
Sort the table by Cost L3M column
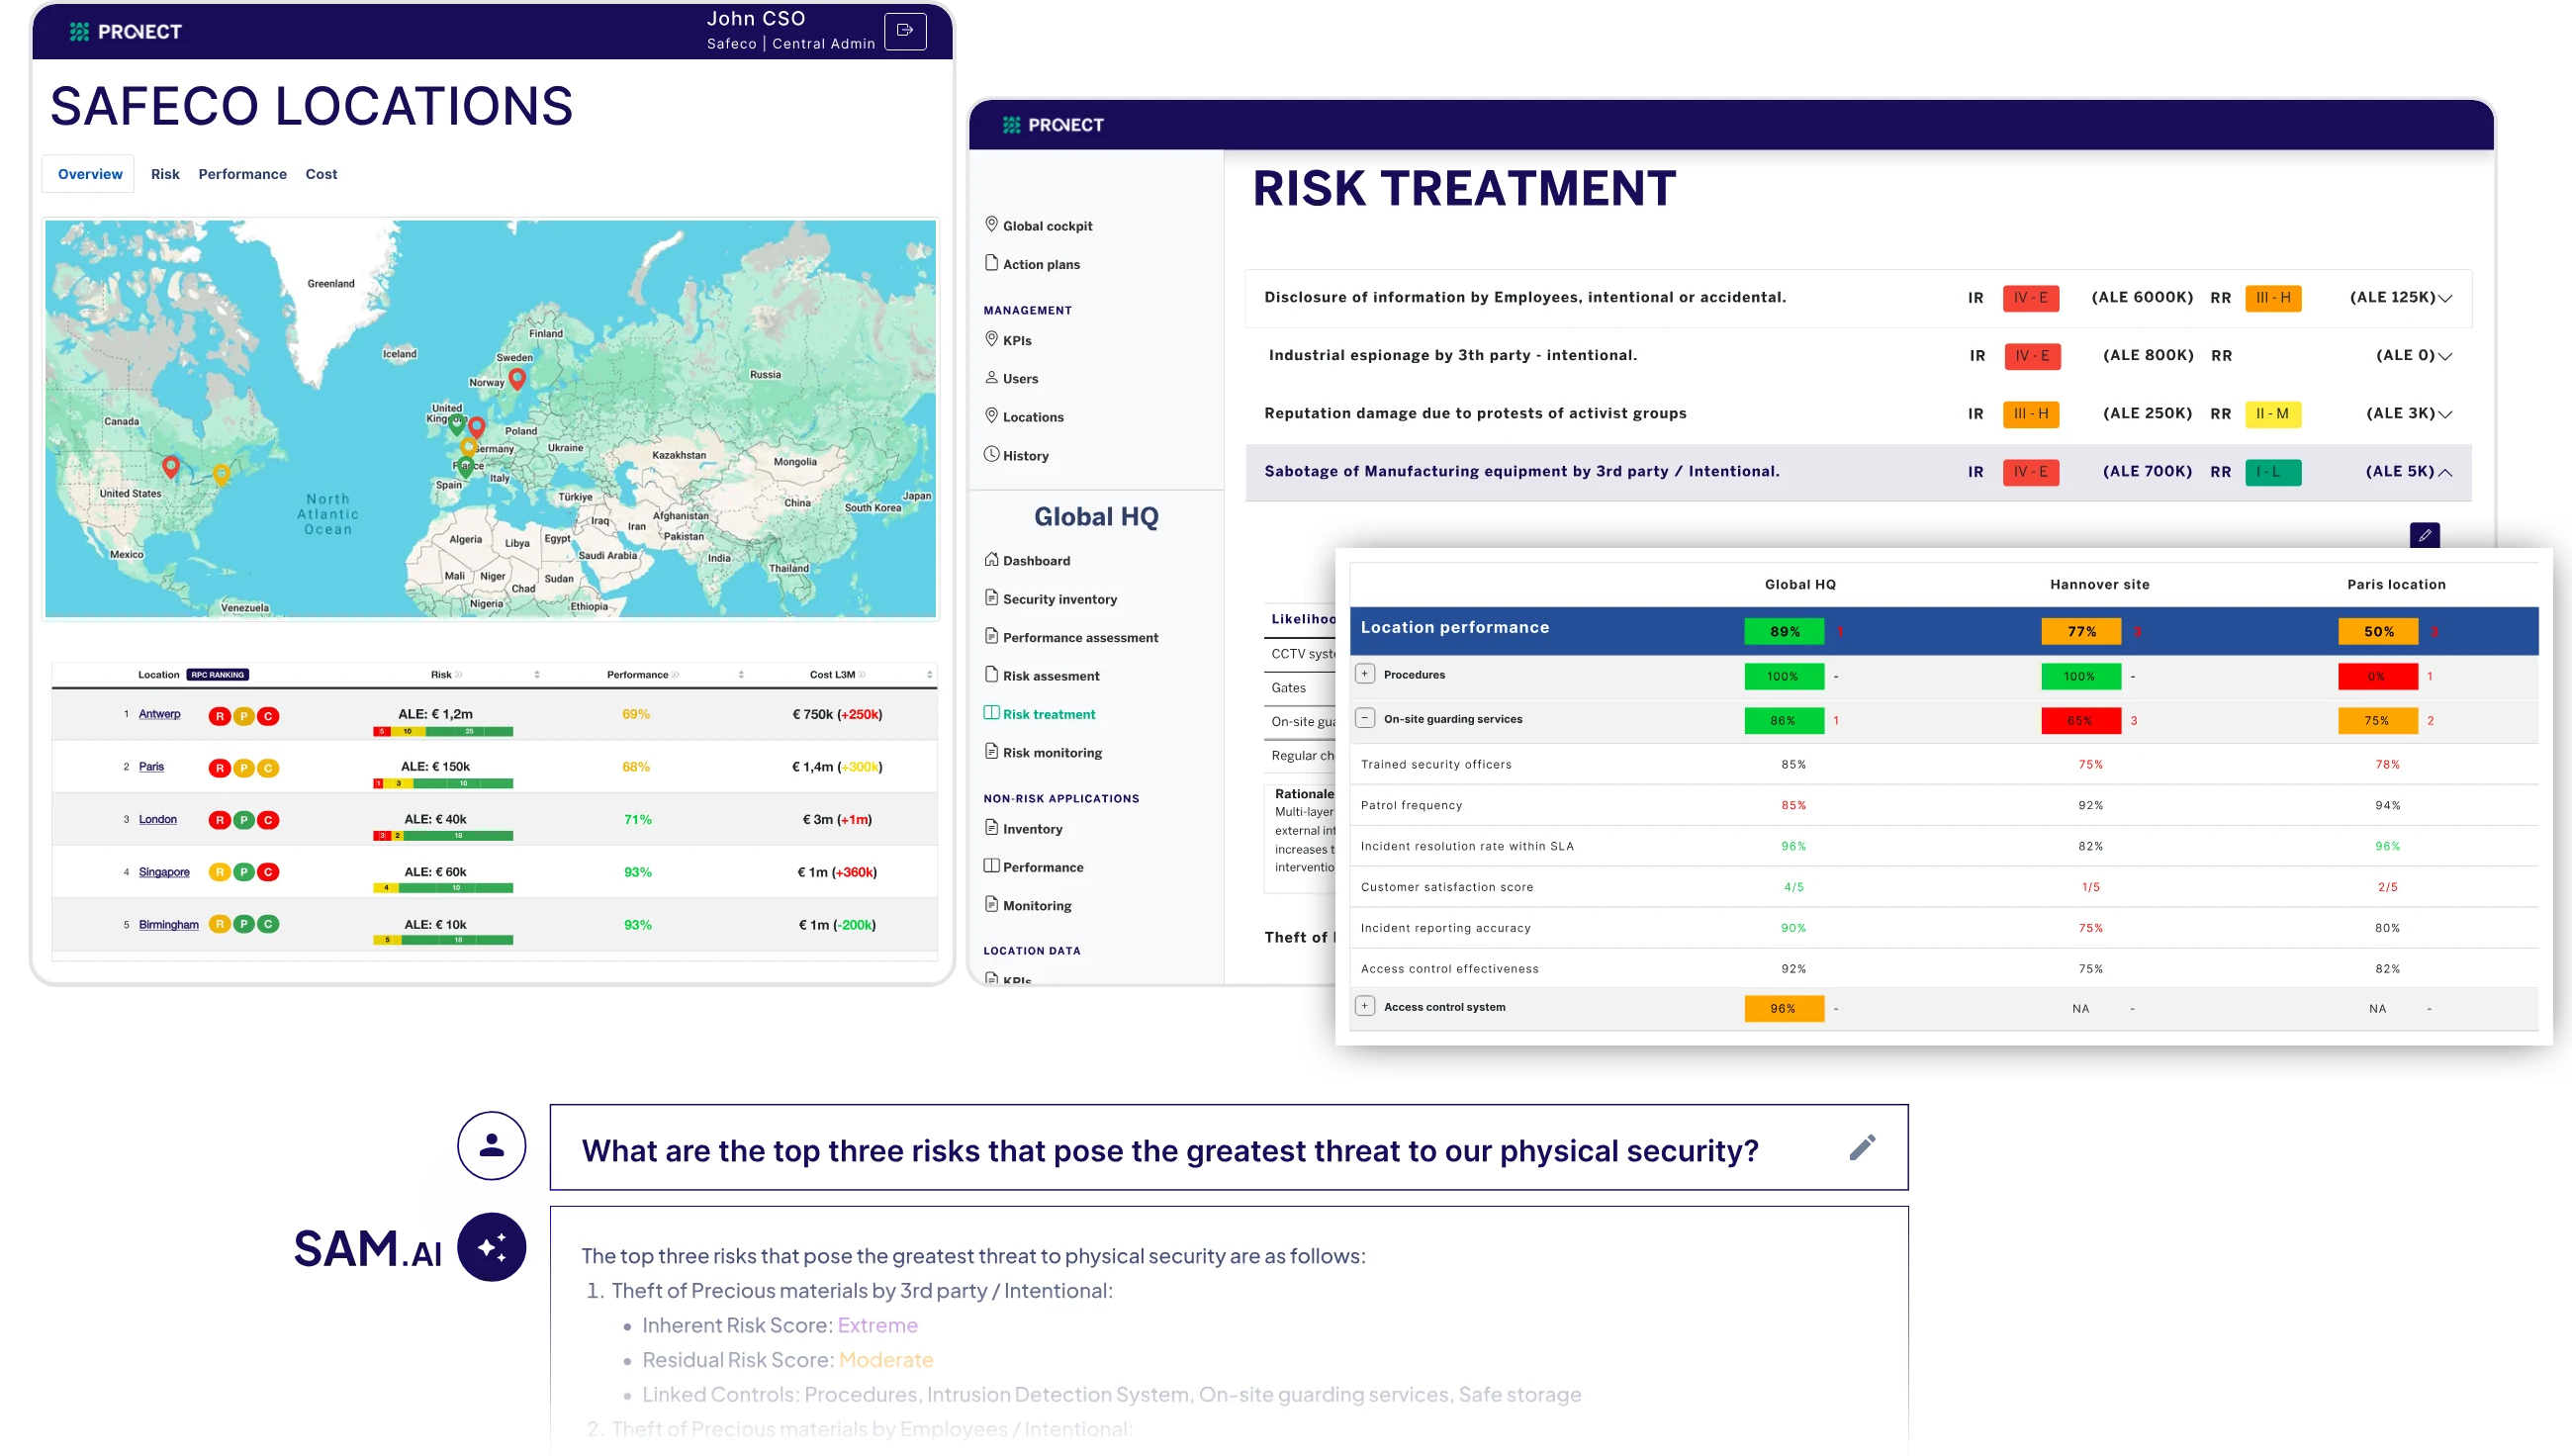pos(929,675)
